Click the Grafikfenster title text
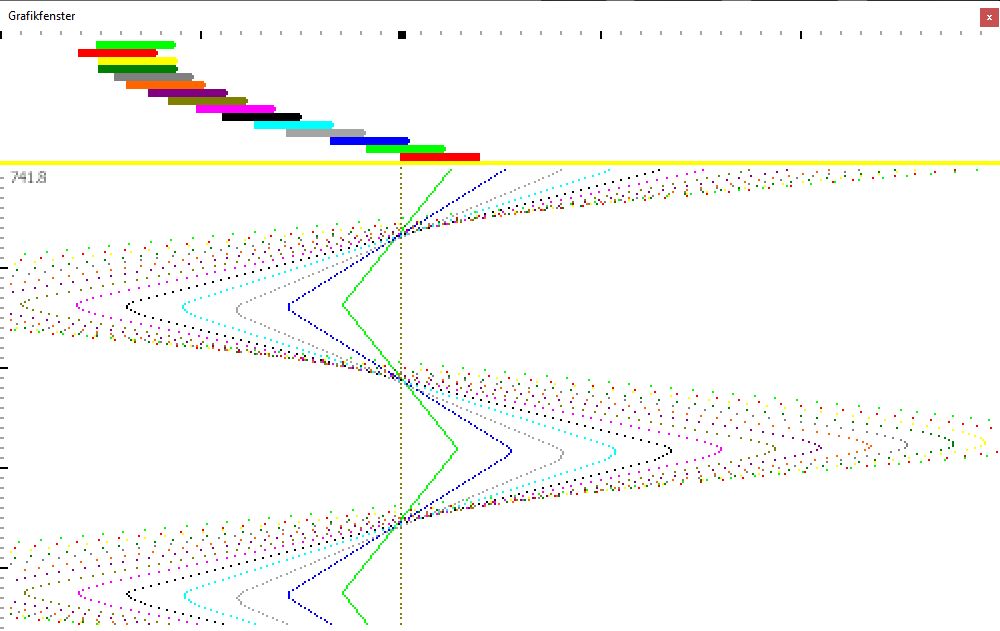Viewport: 1000px width, 631px height. [42, 16]
